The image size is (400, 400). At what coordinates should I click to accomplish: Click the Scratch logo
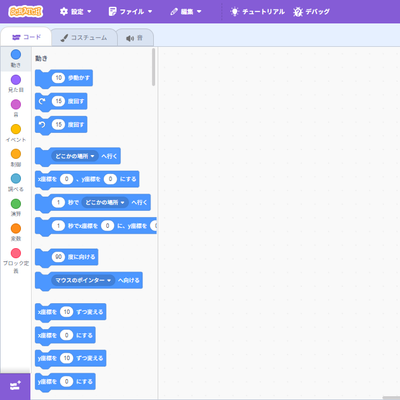26,12
